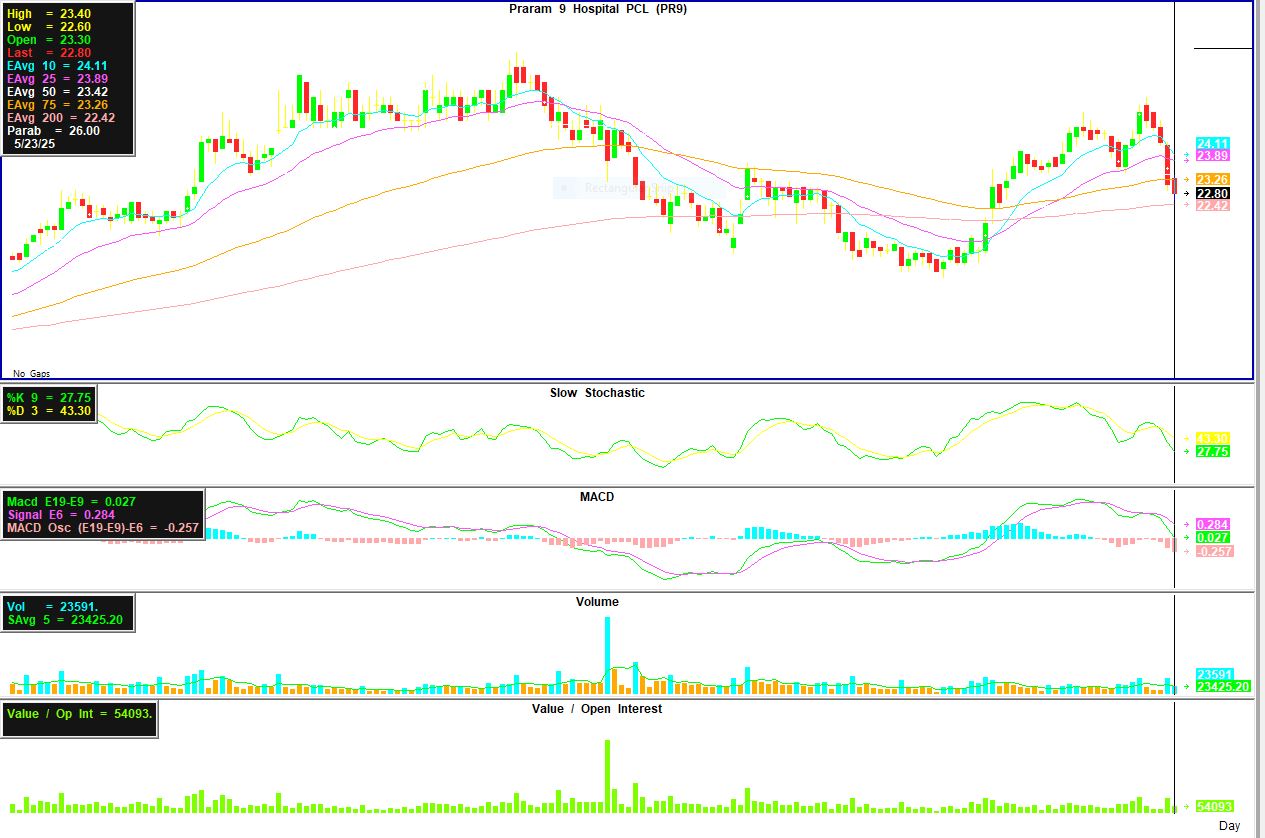Viewport: 1265px width, 838px height.
Task: Click the Slow Stochastic panel title
Action: (597, 393)
